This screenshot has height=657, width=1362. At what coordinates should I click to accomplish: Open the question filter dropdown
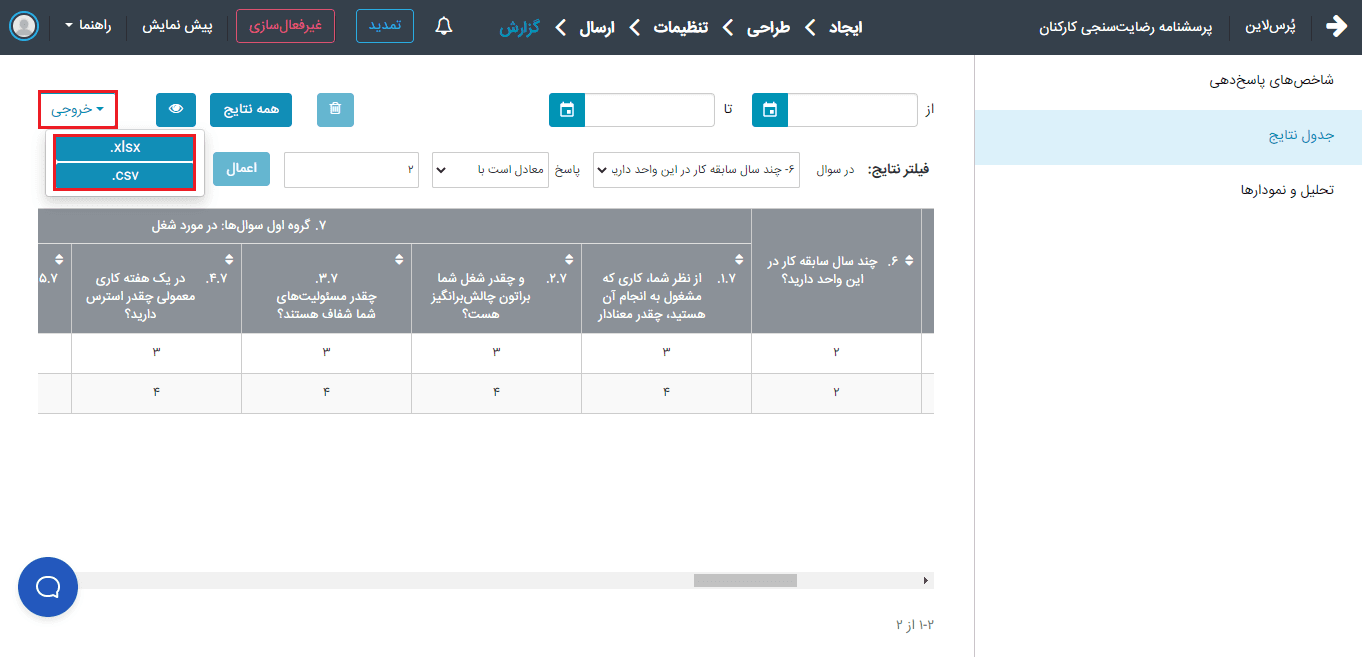pos(696,170)
